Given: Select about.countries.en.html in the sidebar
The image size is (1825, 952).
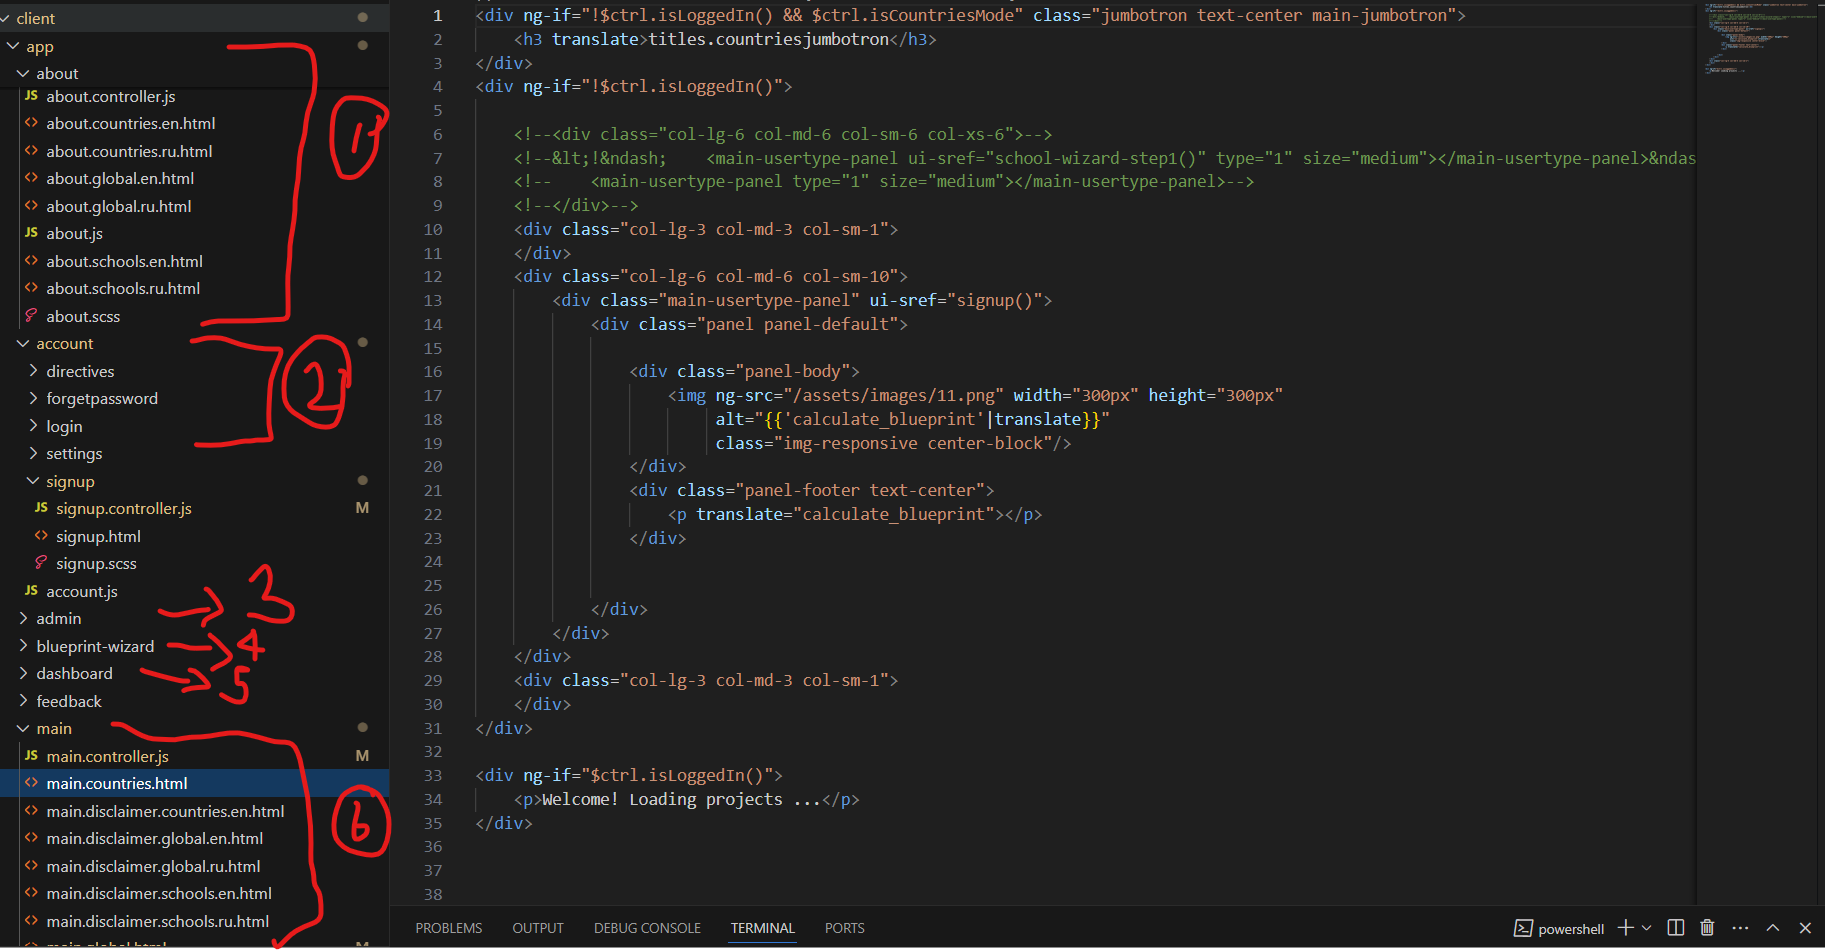Looking at the screenshot, I should tap(130, 123).
